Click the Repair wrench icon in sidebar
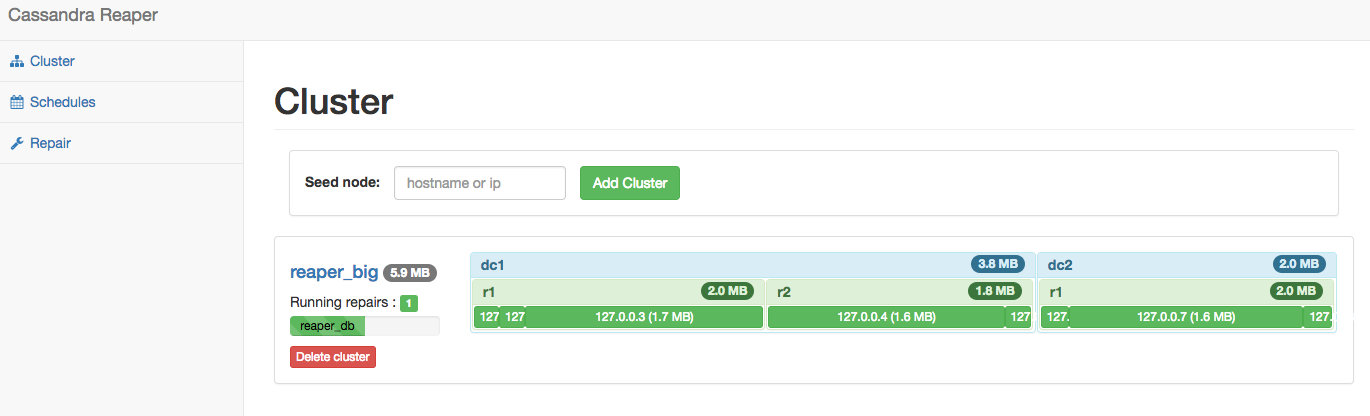Image resolution: width=1370 pixels, height=416 pixels. coord(16,143)
